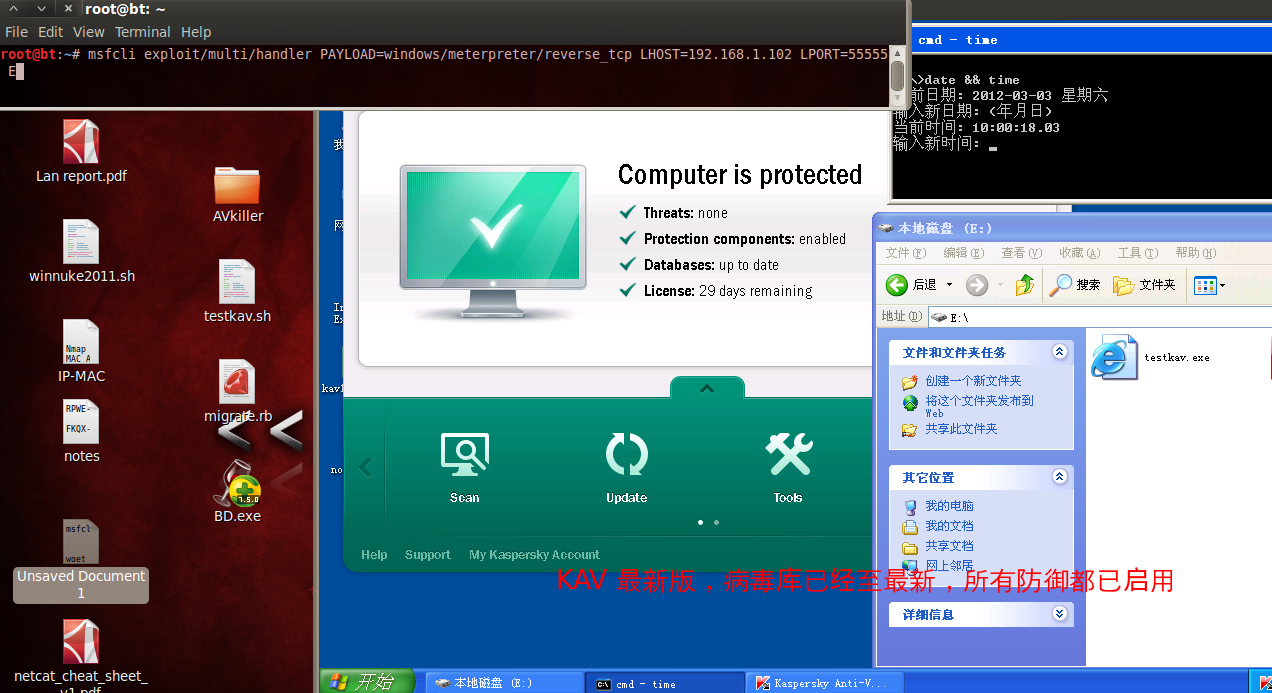Open terminal Edit menu
This screenshot has height=693, width=1272.
click(x=51, y=32)
